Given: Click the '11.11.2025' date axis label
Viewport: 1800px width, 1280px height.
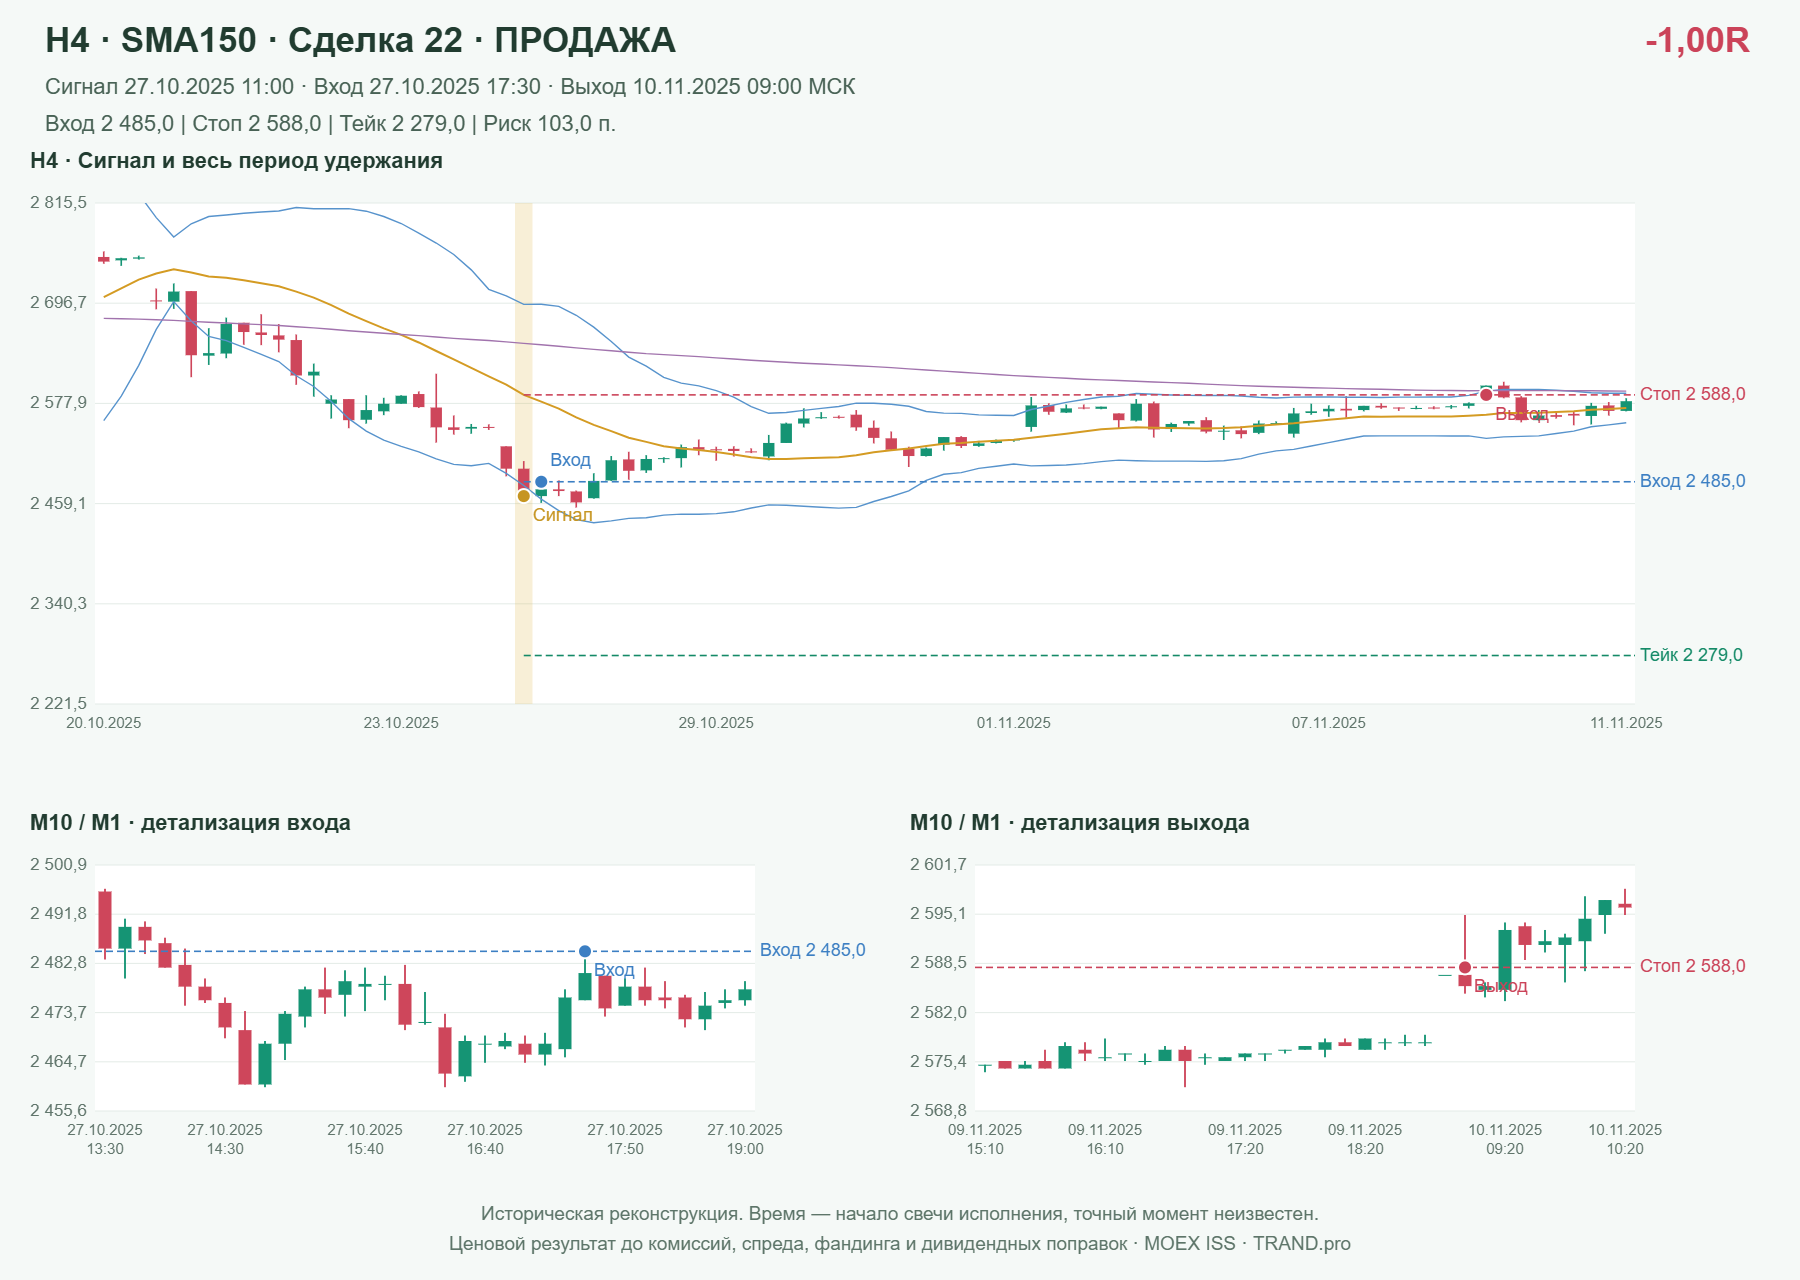Looking at the screenshot, I should [x=1626, y=723].
